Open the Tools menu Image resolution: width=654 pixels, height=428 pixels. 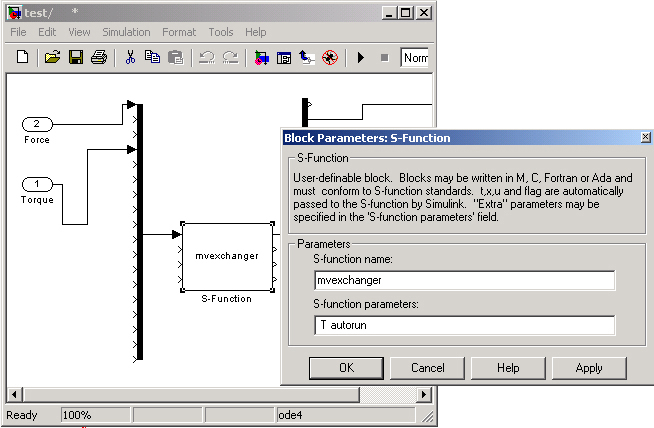(221, 32)
